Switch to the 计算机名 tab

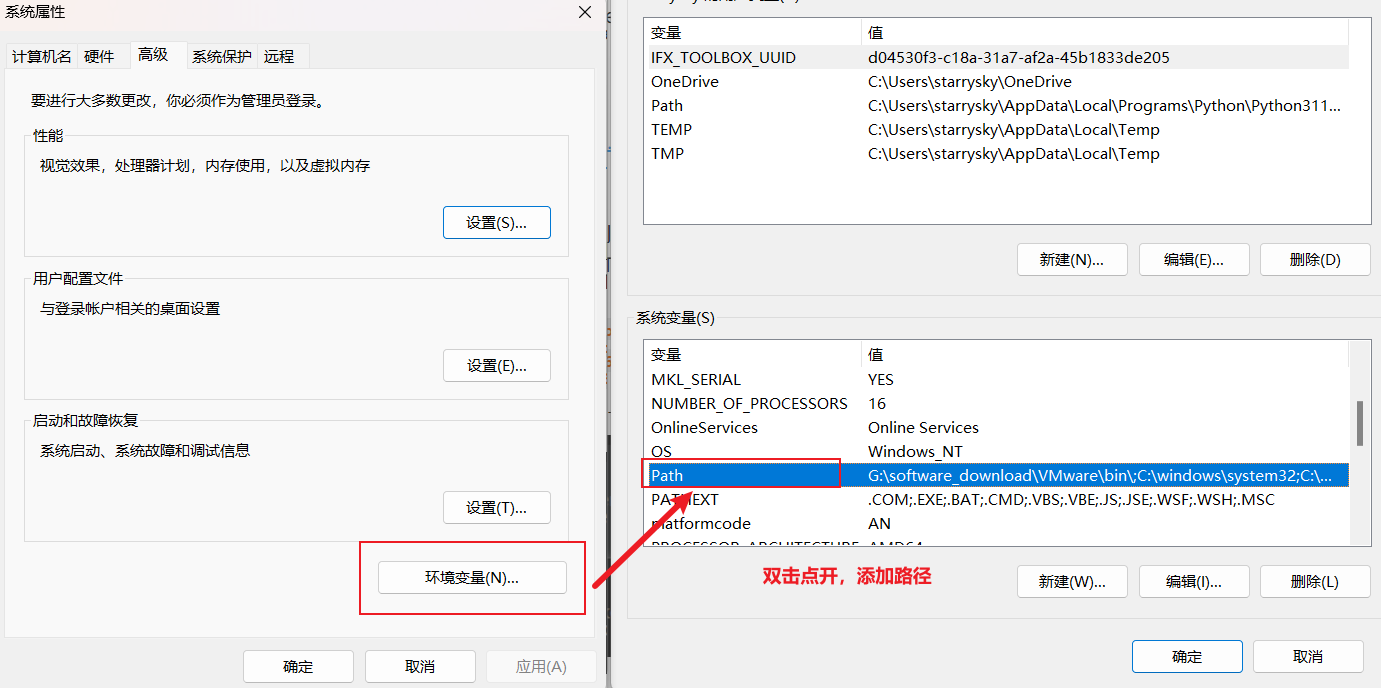[41, 57]
